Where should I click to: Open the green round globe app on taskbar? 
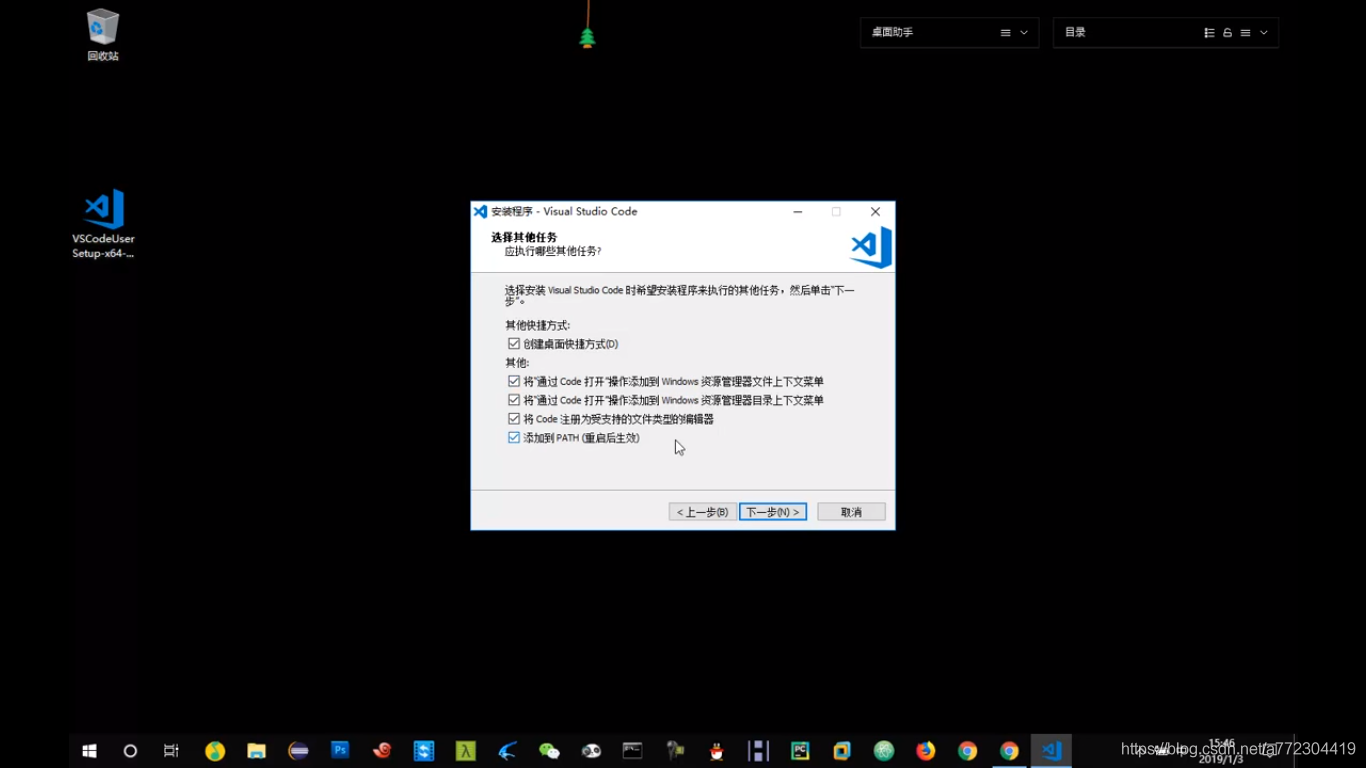pyautogui.click(x=884, y=751)
